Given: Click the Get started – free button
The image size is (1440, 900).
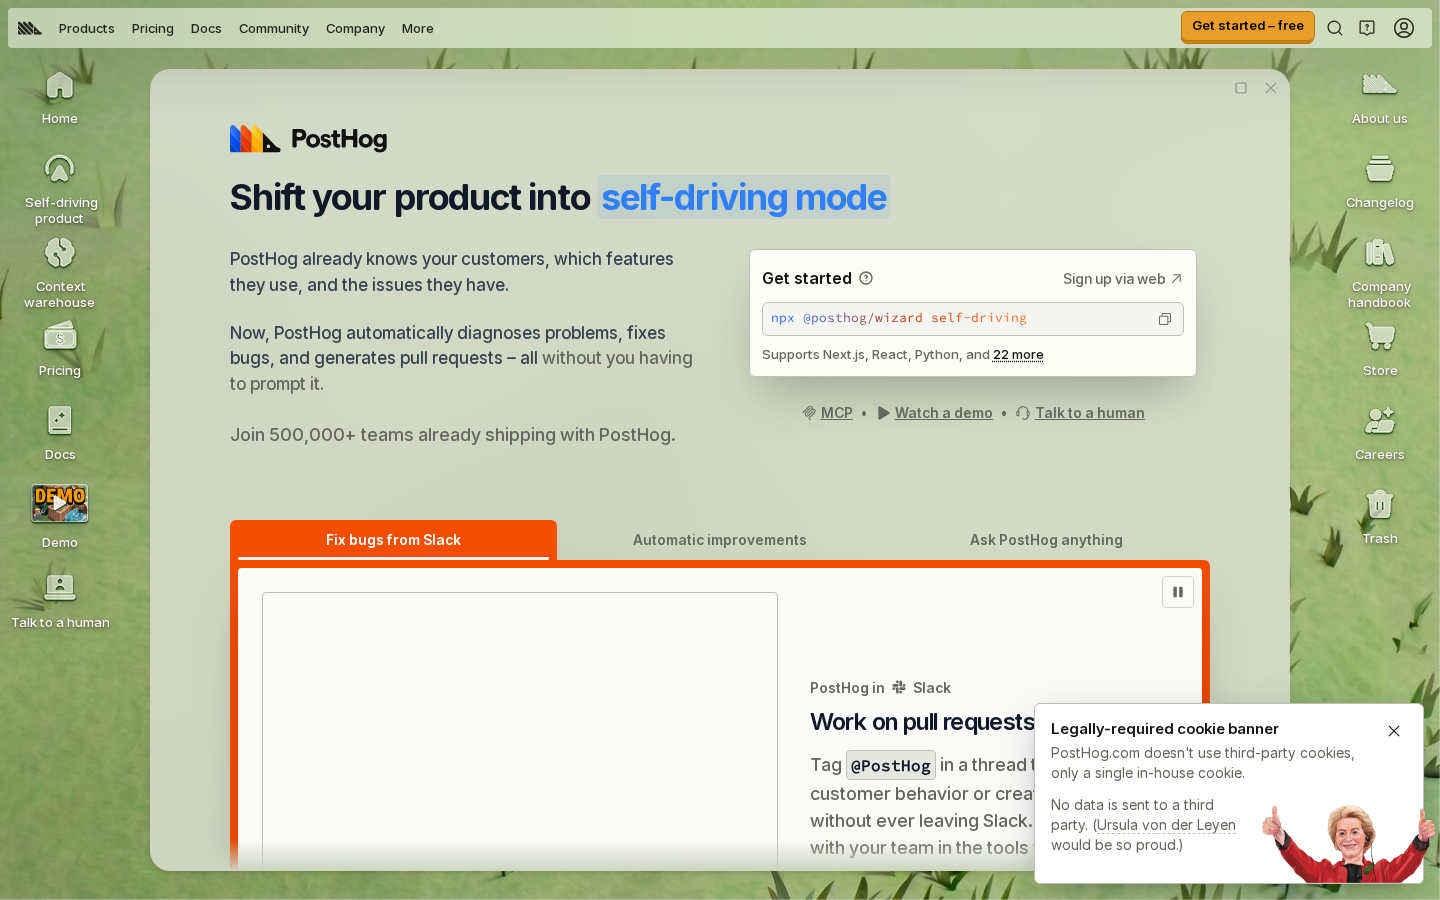Looking at the screenshot, I should click(1248, 26).
